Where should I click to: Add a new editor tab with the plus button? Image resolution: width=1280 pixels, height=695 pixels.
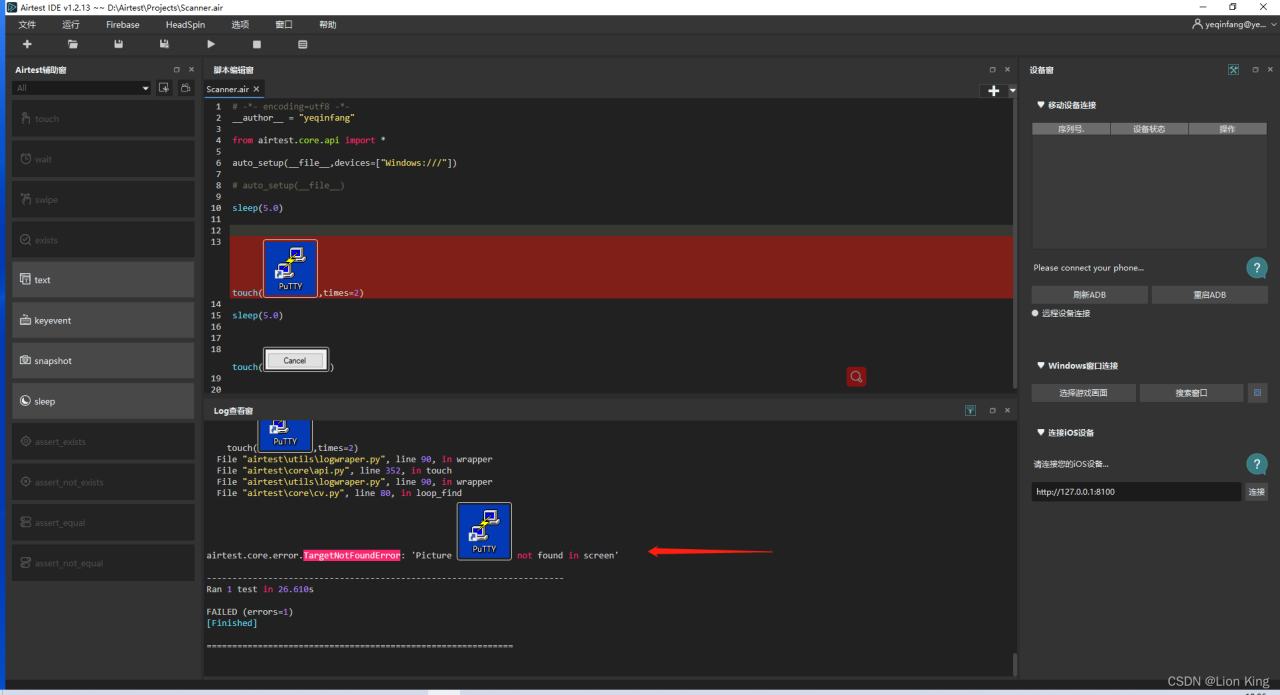click(993, 90)
